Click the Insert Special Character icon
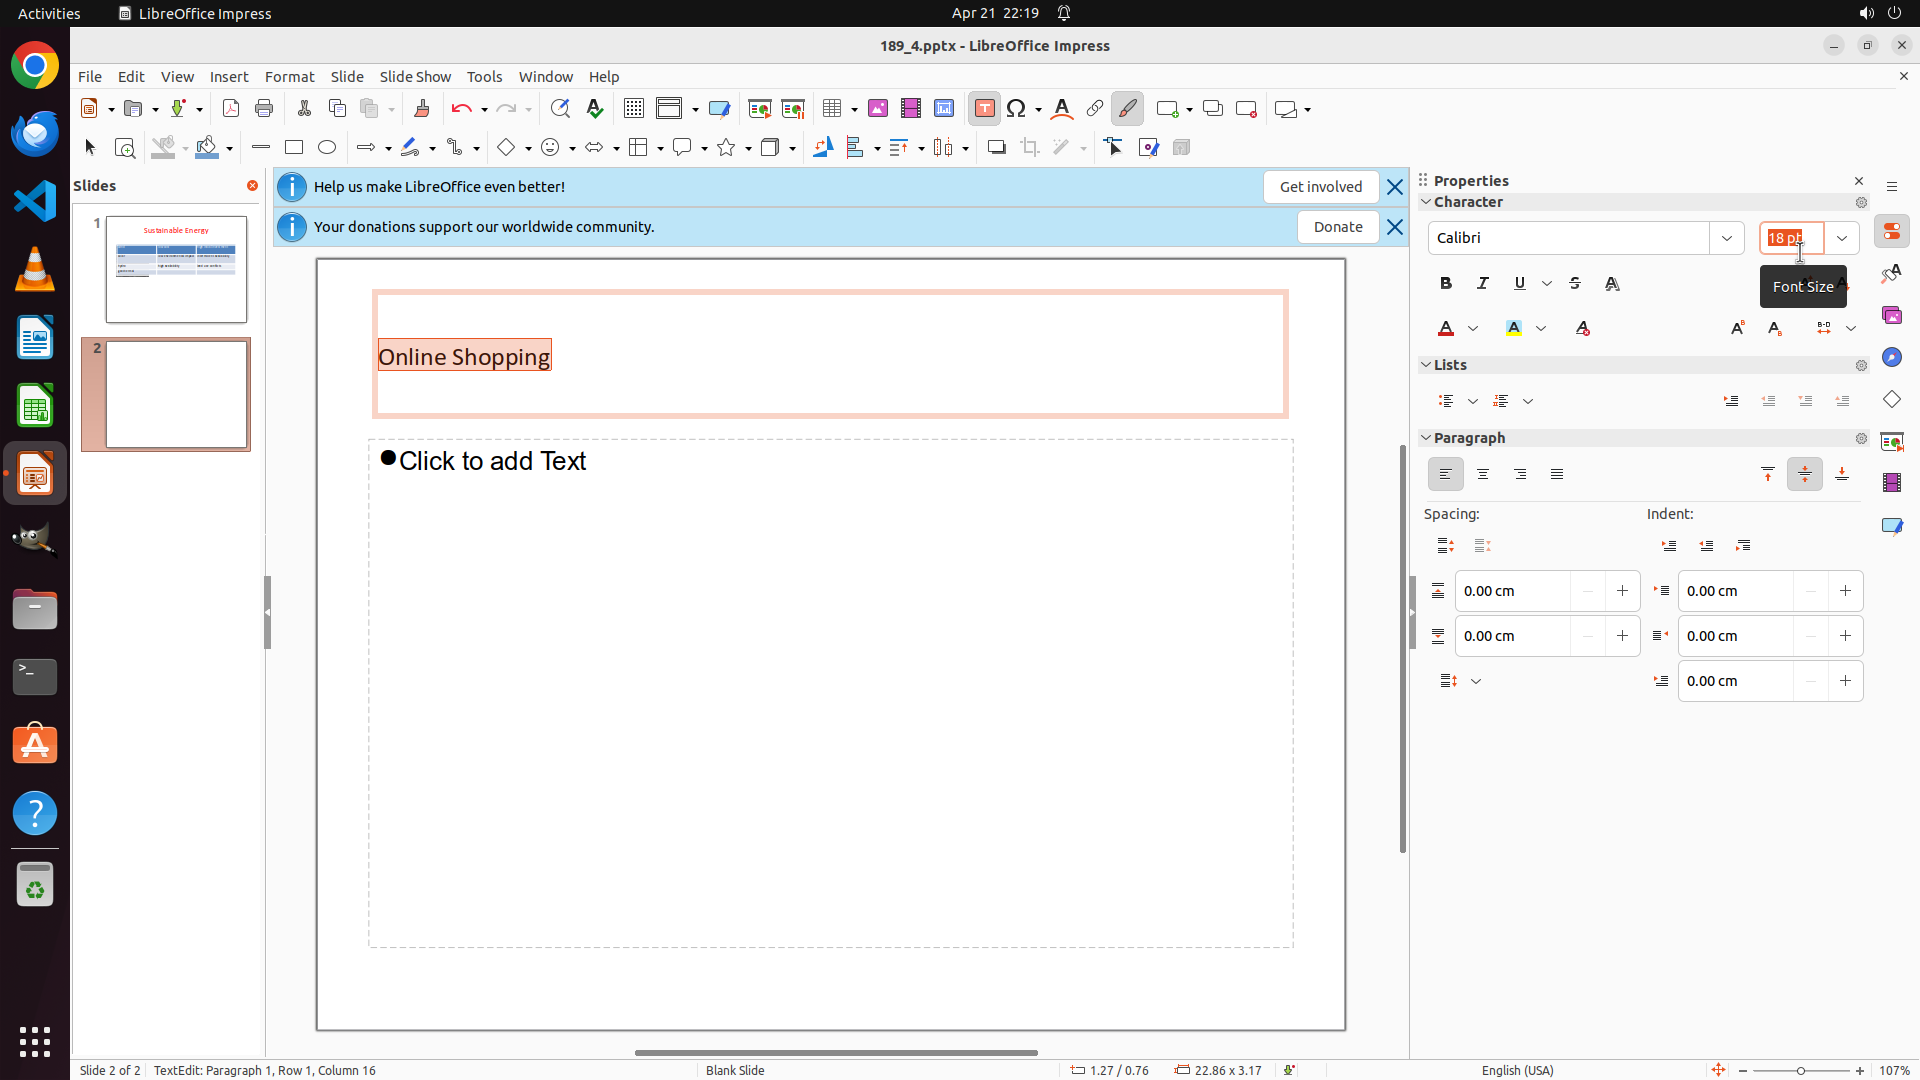 (1017, 109)
